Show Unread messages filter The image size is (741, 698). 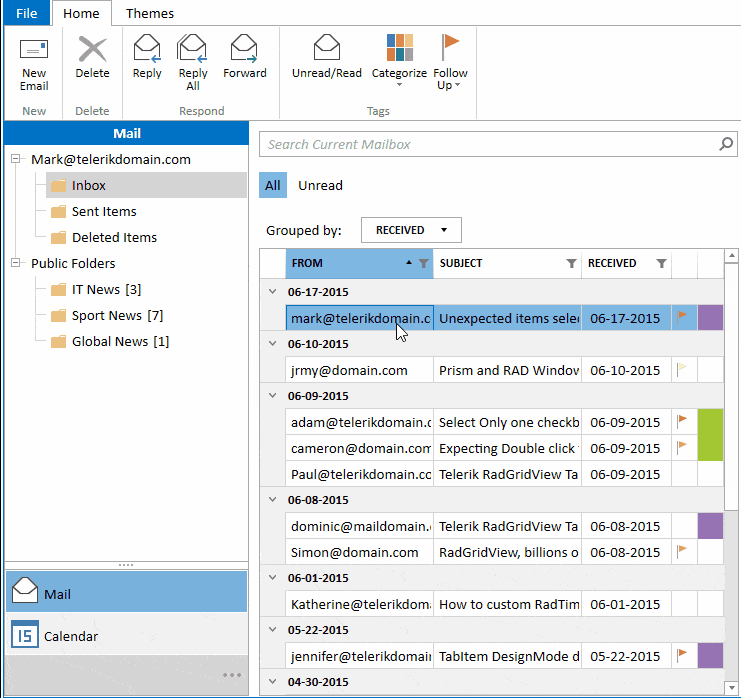320,185
